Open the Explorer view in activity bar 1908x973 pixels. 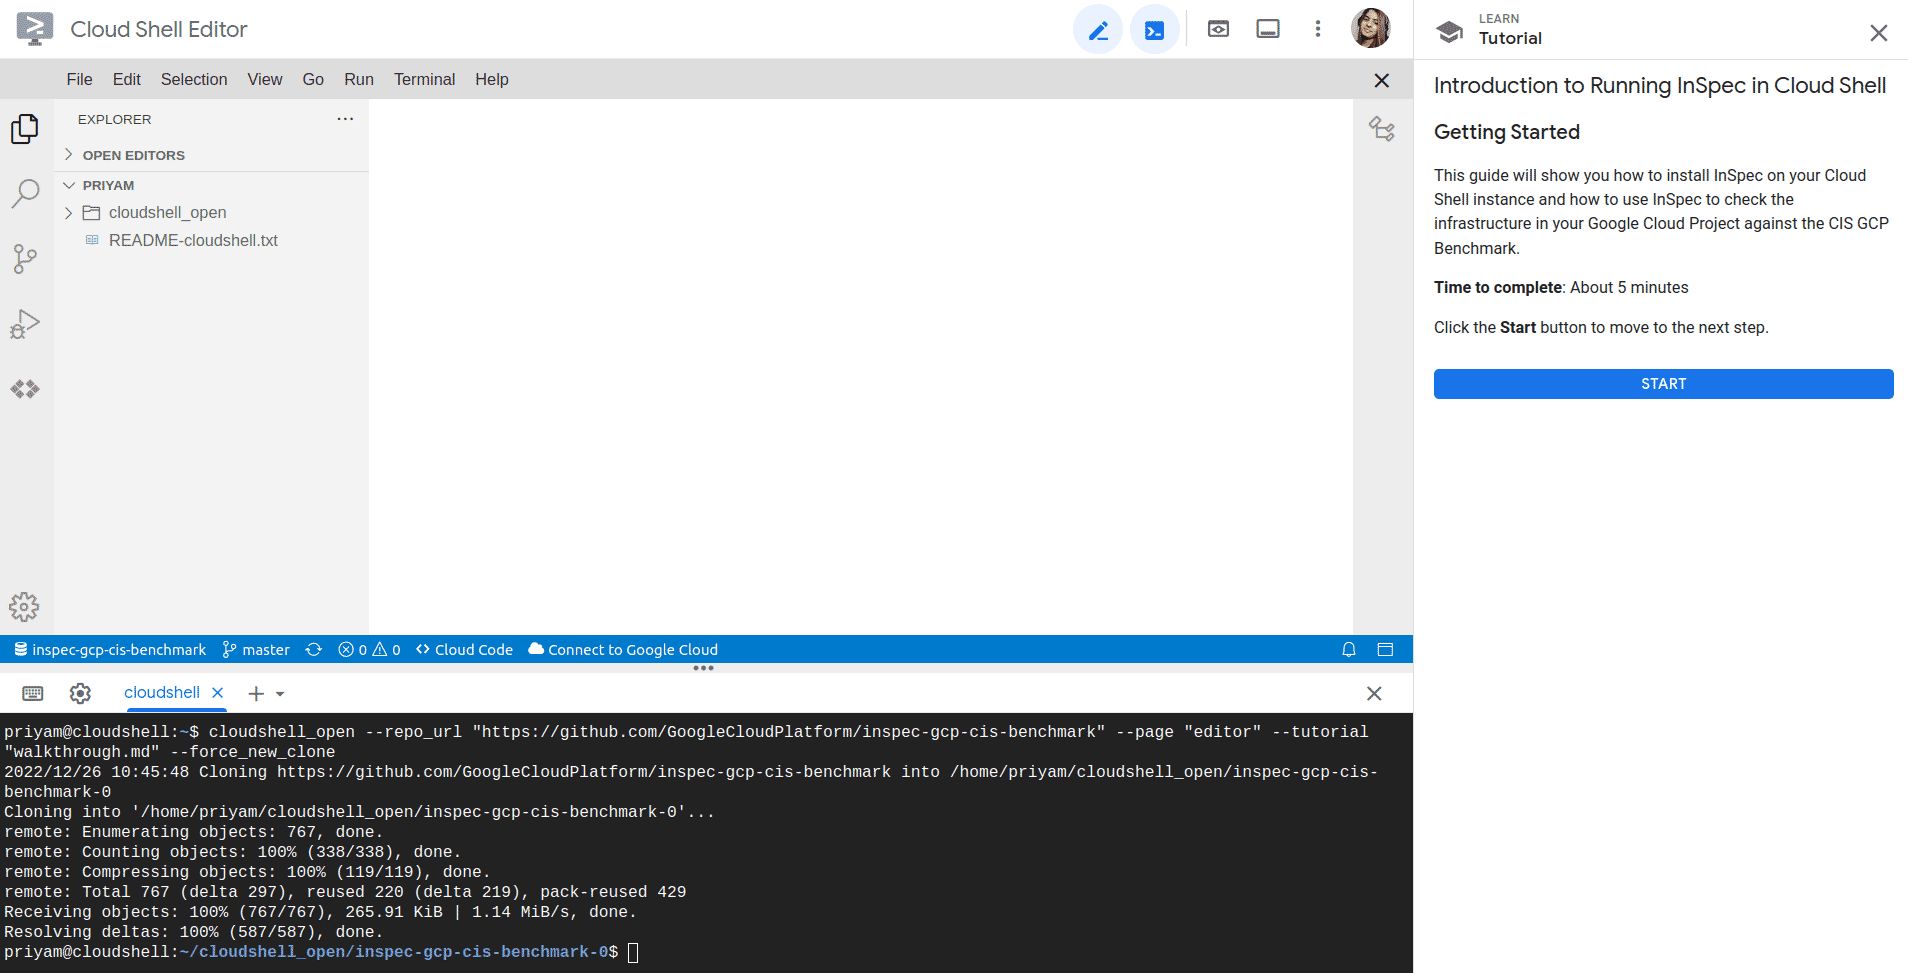(25, 128)
